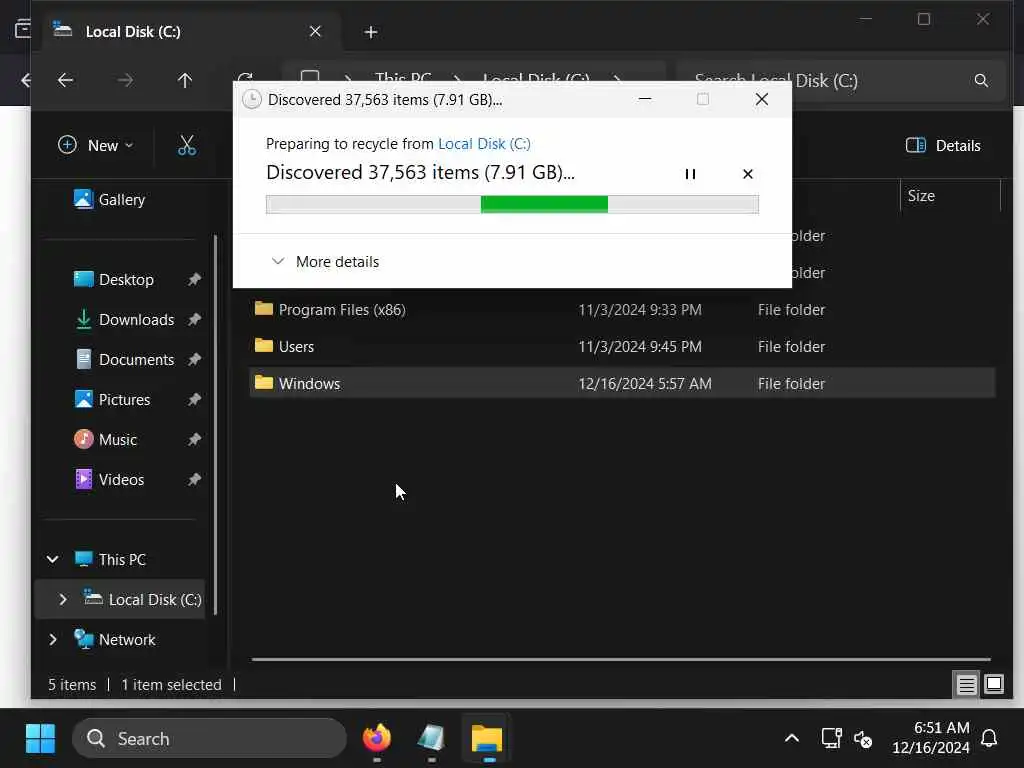
Task: Open Firefox from the taskbar
Action: 376,738
